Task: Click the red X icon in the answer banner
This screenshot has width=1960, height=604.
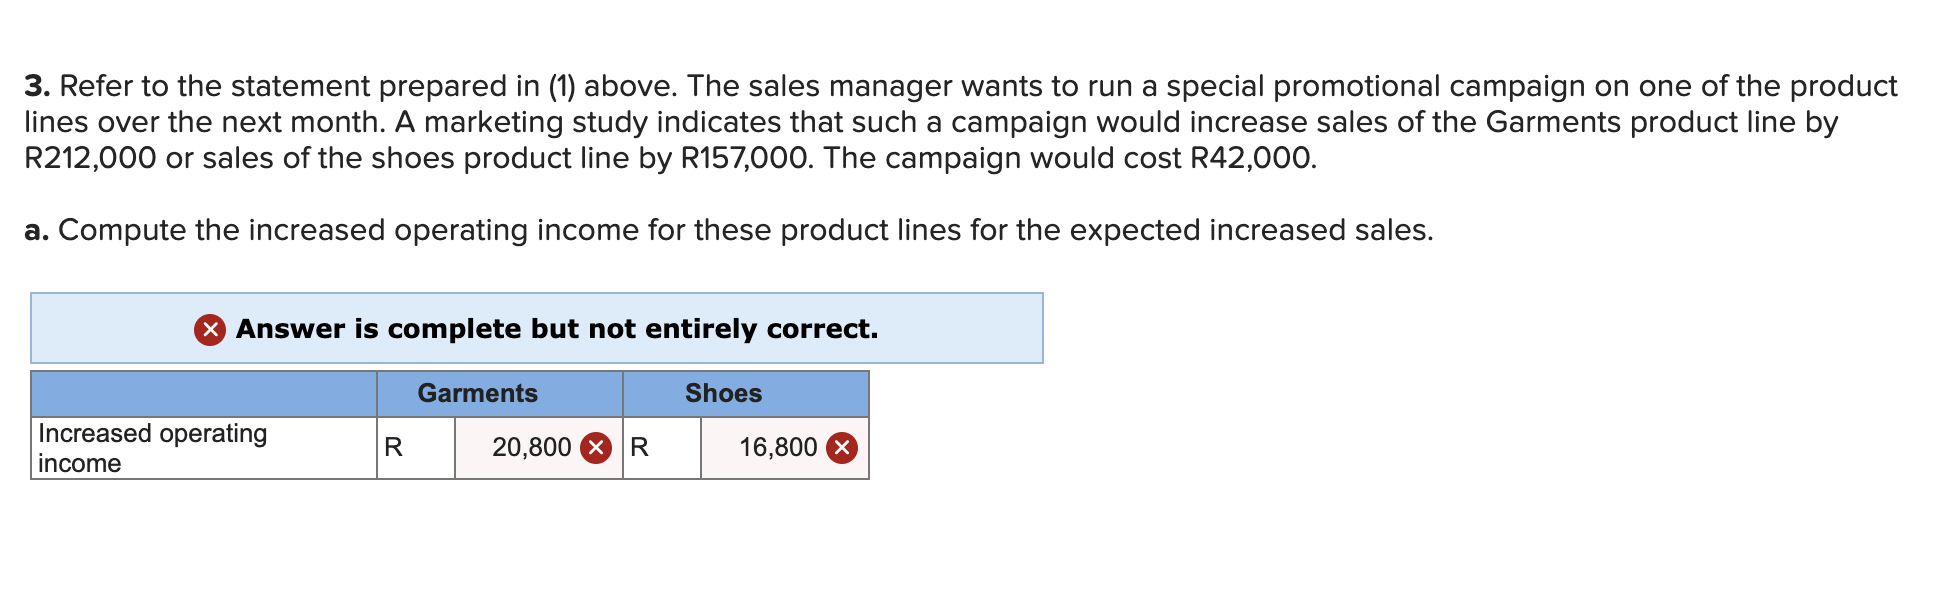Action: pos(210,329)
